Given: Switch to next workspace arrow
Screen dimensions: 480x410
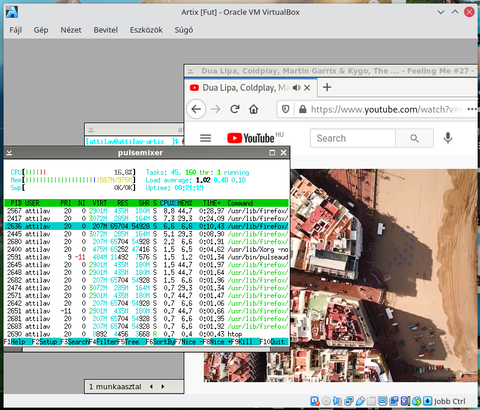Looking at the screenshot, I should point(163,387).
